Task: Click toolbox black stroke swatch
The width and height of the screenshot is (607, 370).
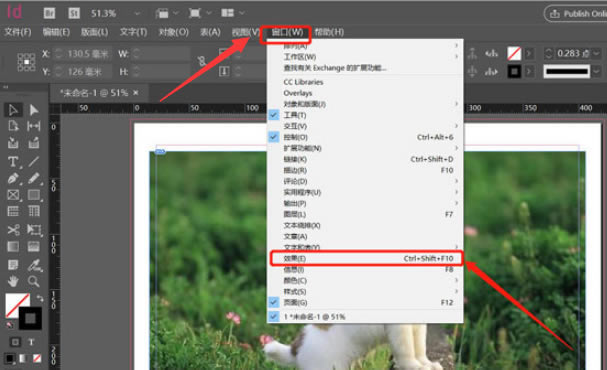Action: click(x=30, y=319)
